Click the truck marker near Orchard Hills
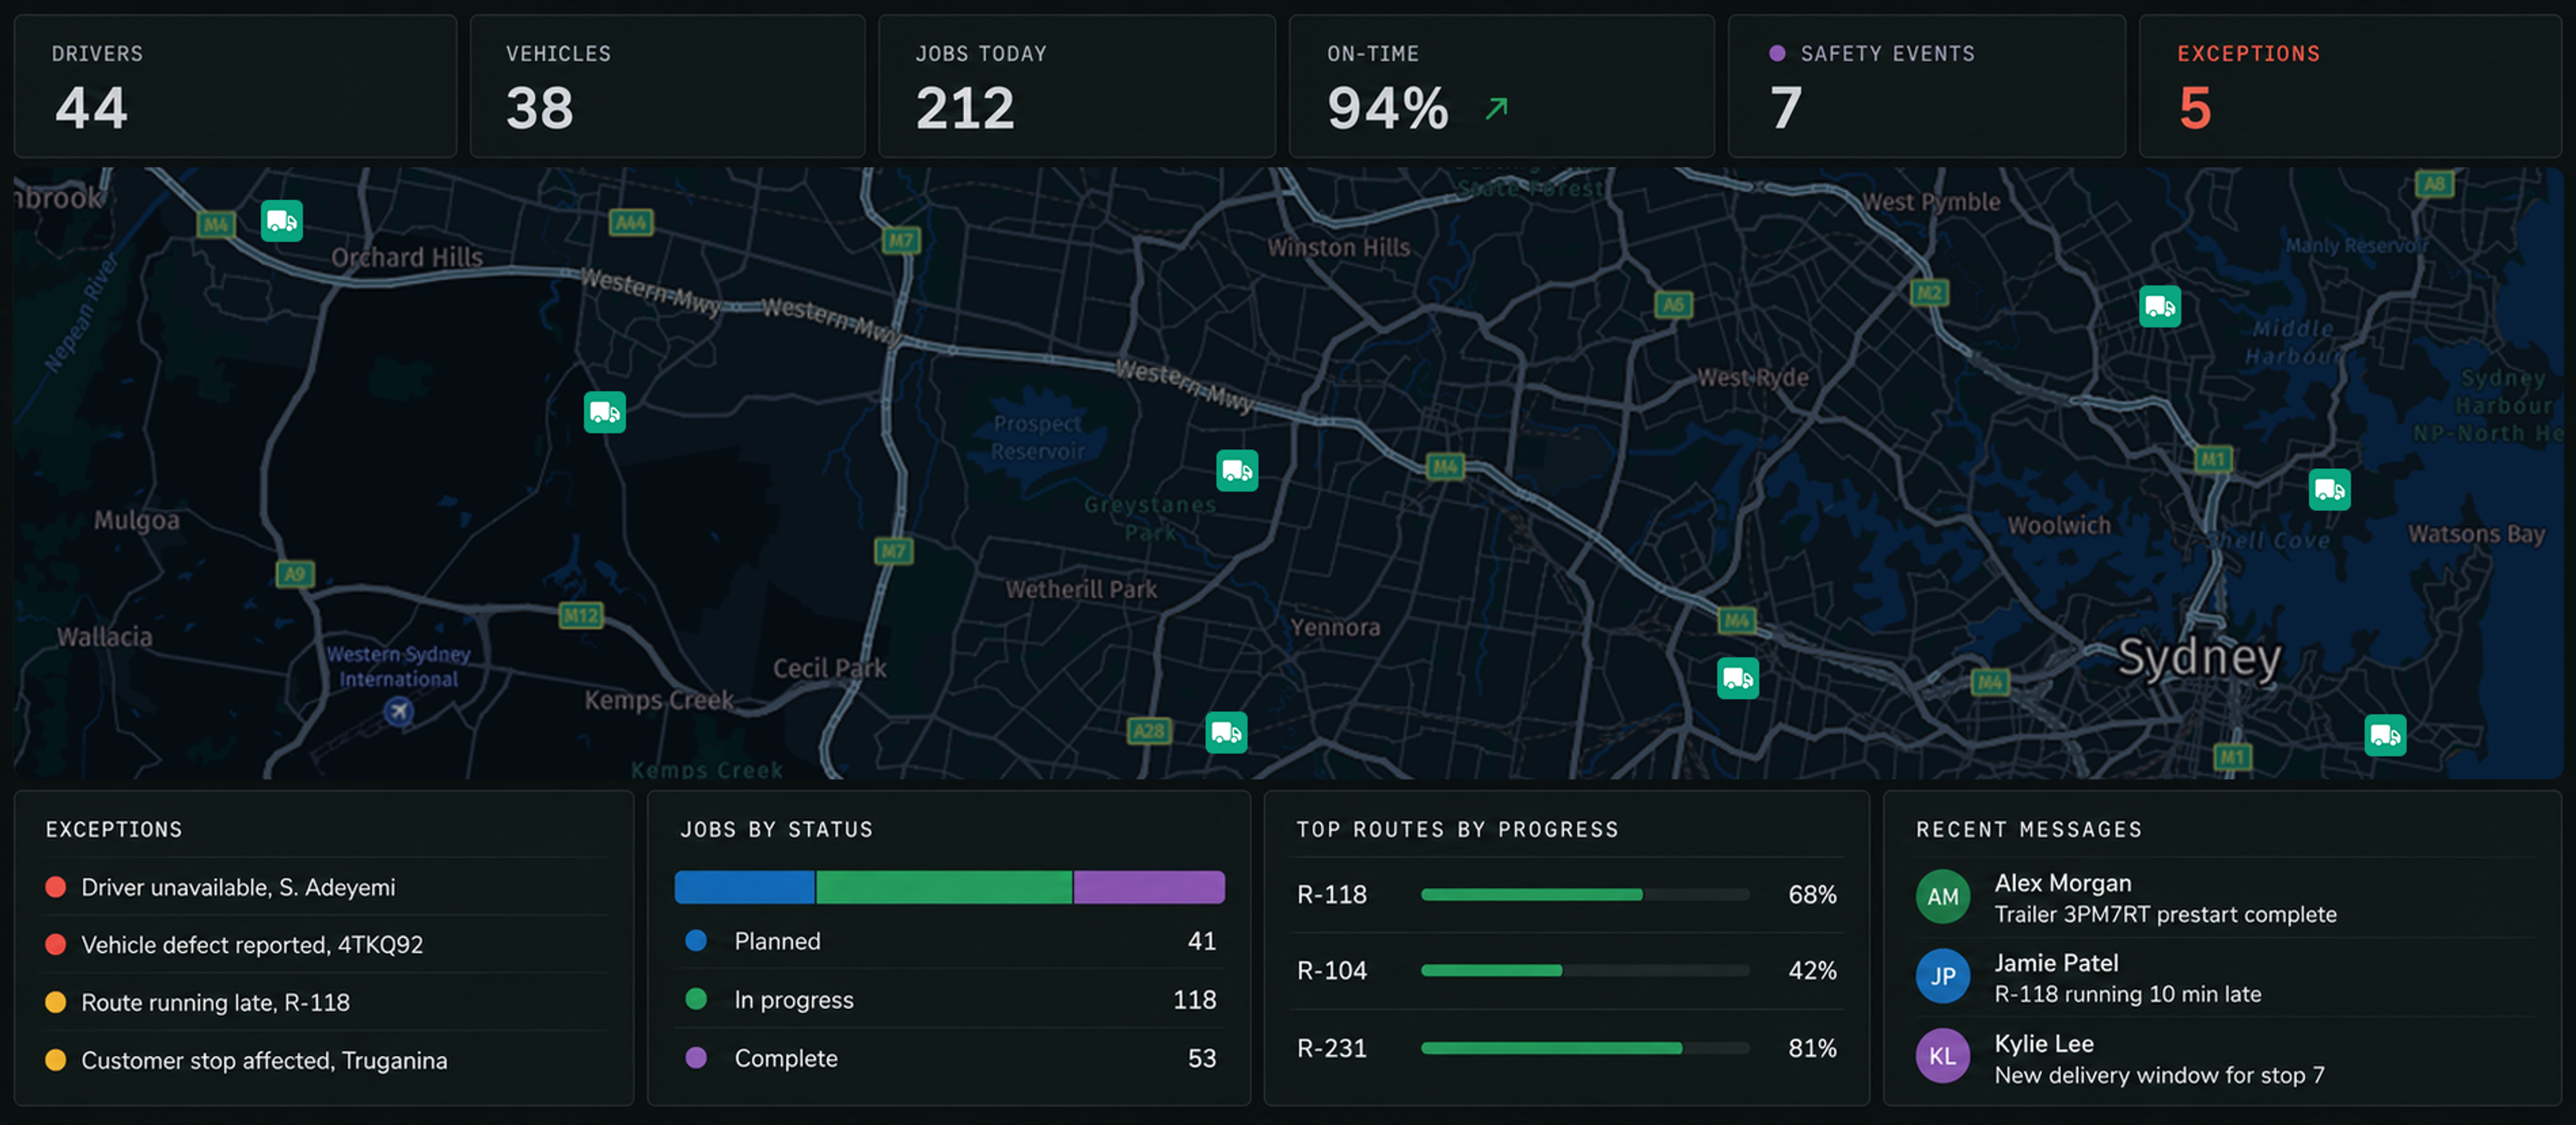This screenshot has height=1125, width=2576. pos(282,221)
